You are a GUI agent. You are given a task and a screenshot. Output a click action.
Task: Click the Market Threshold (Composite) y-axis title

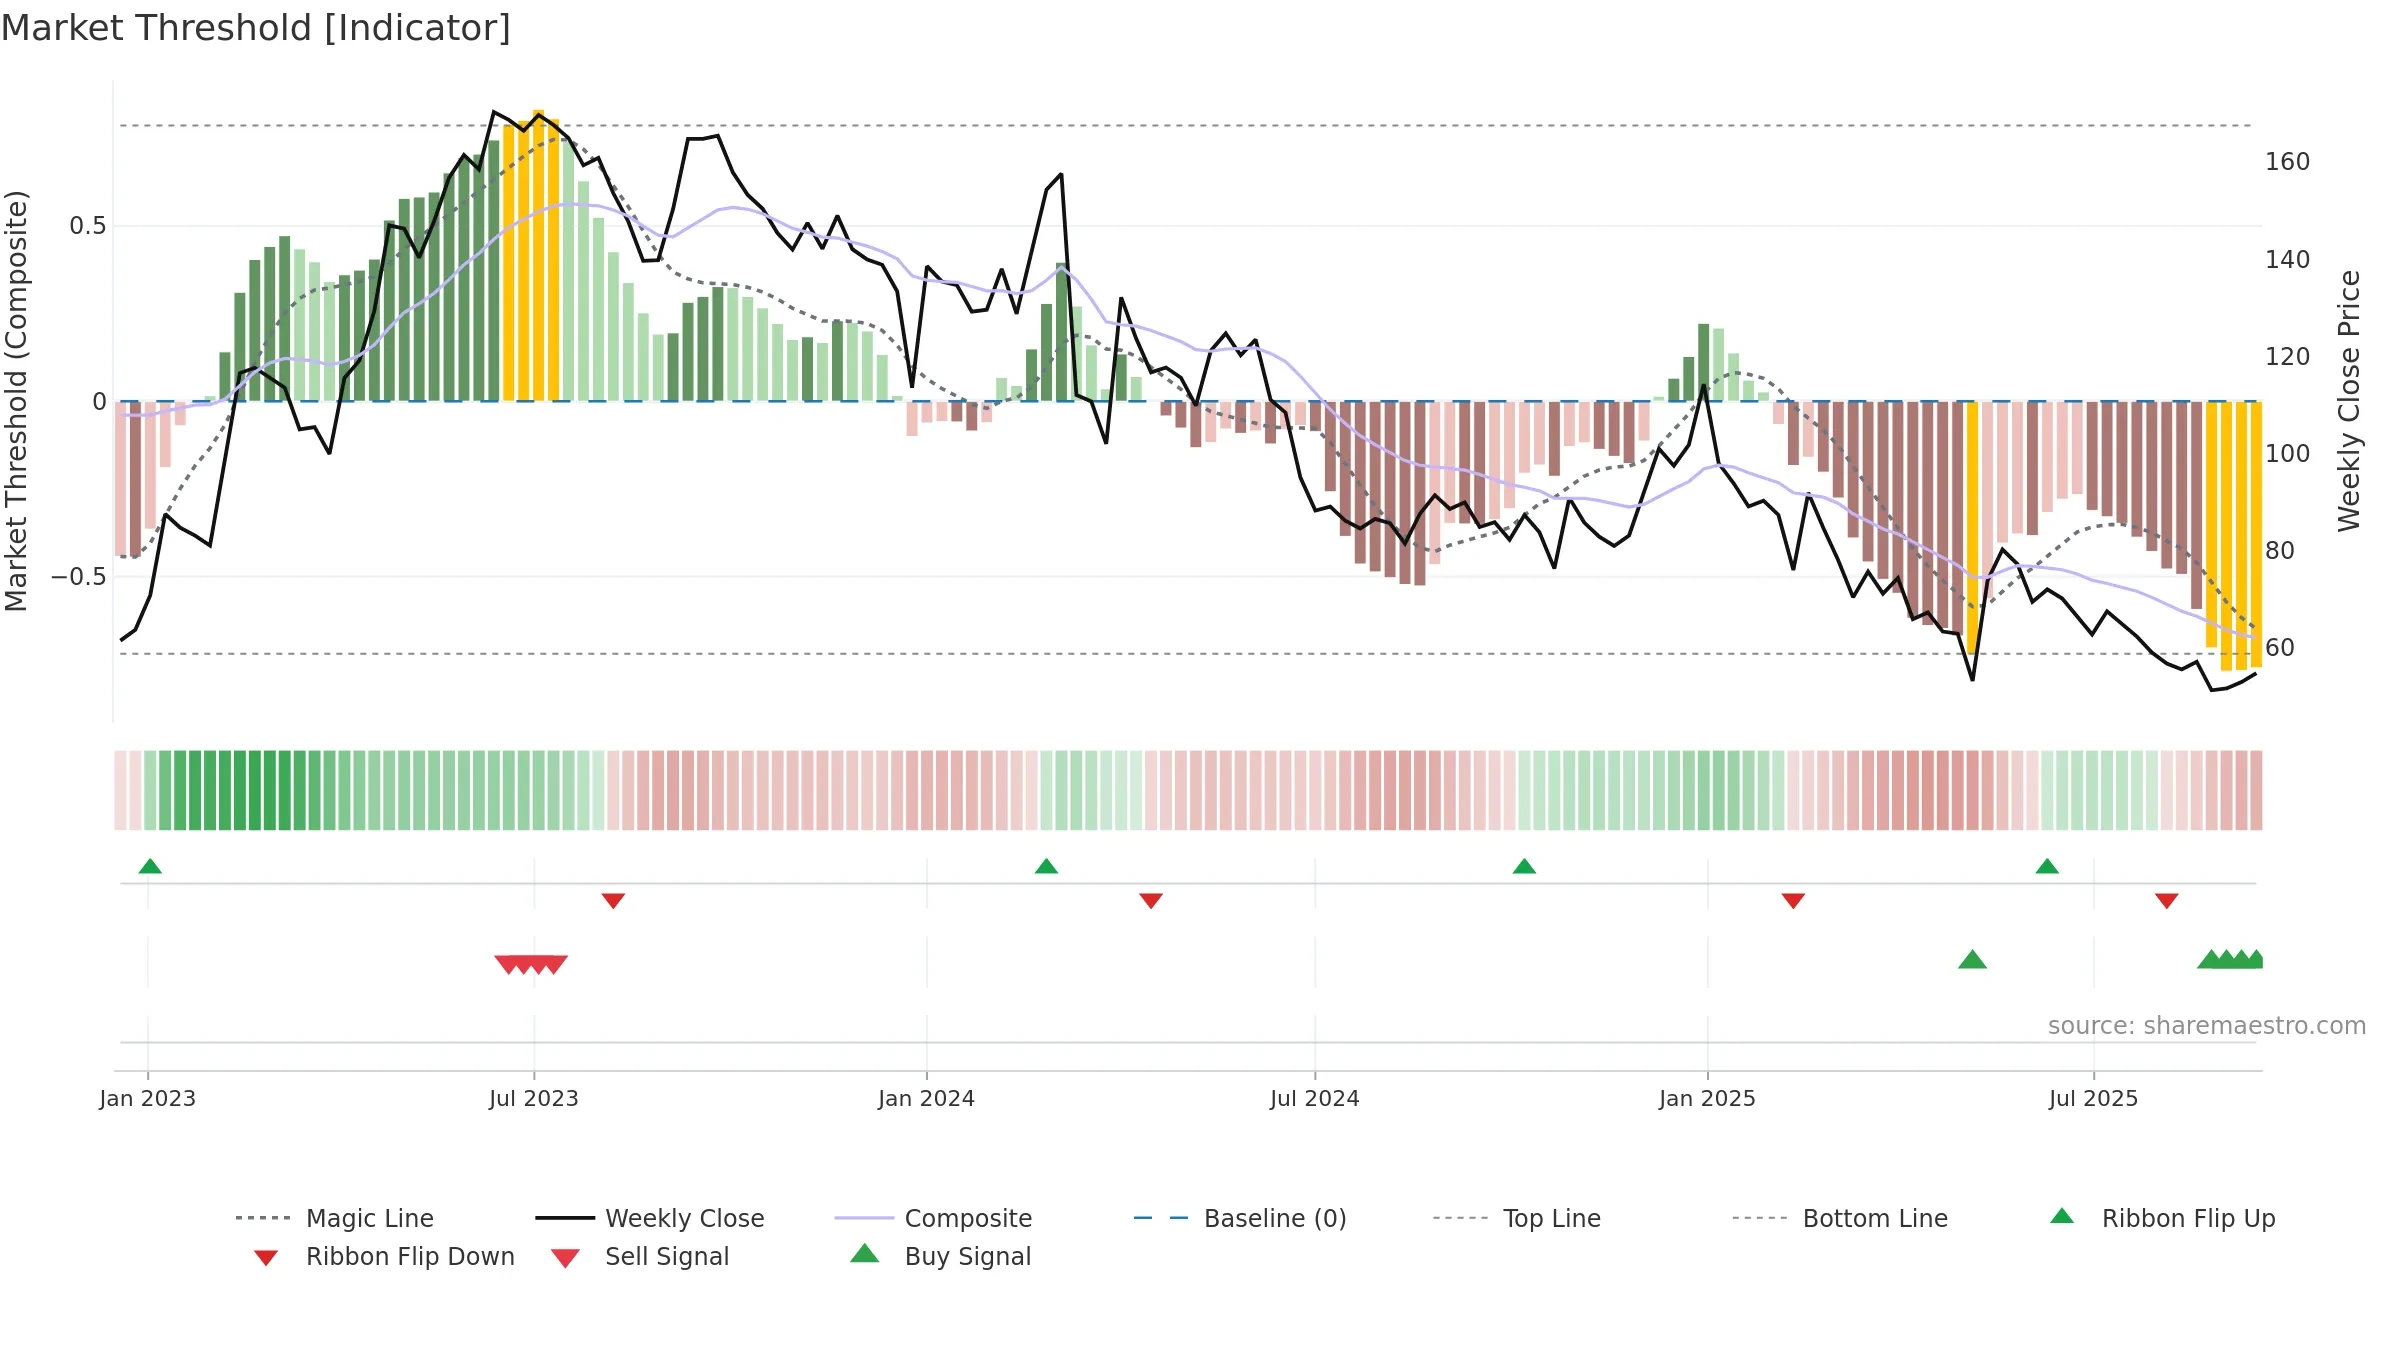point(17,401)
